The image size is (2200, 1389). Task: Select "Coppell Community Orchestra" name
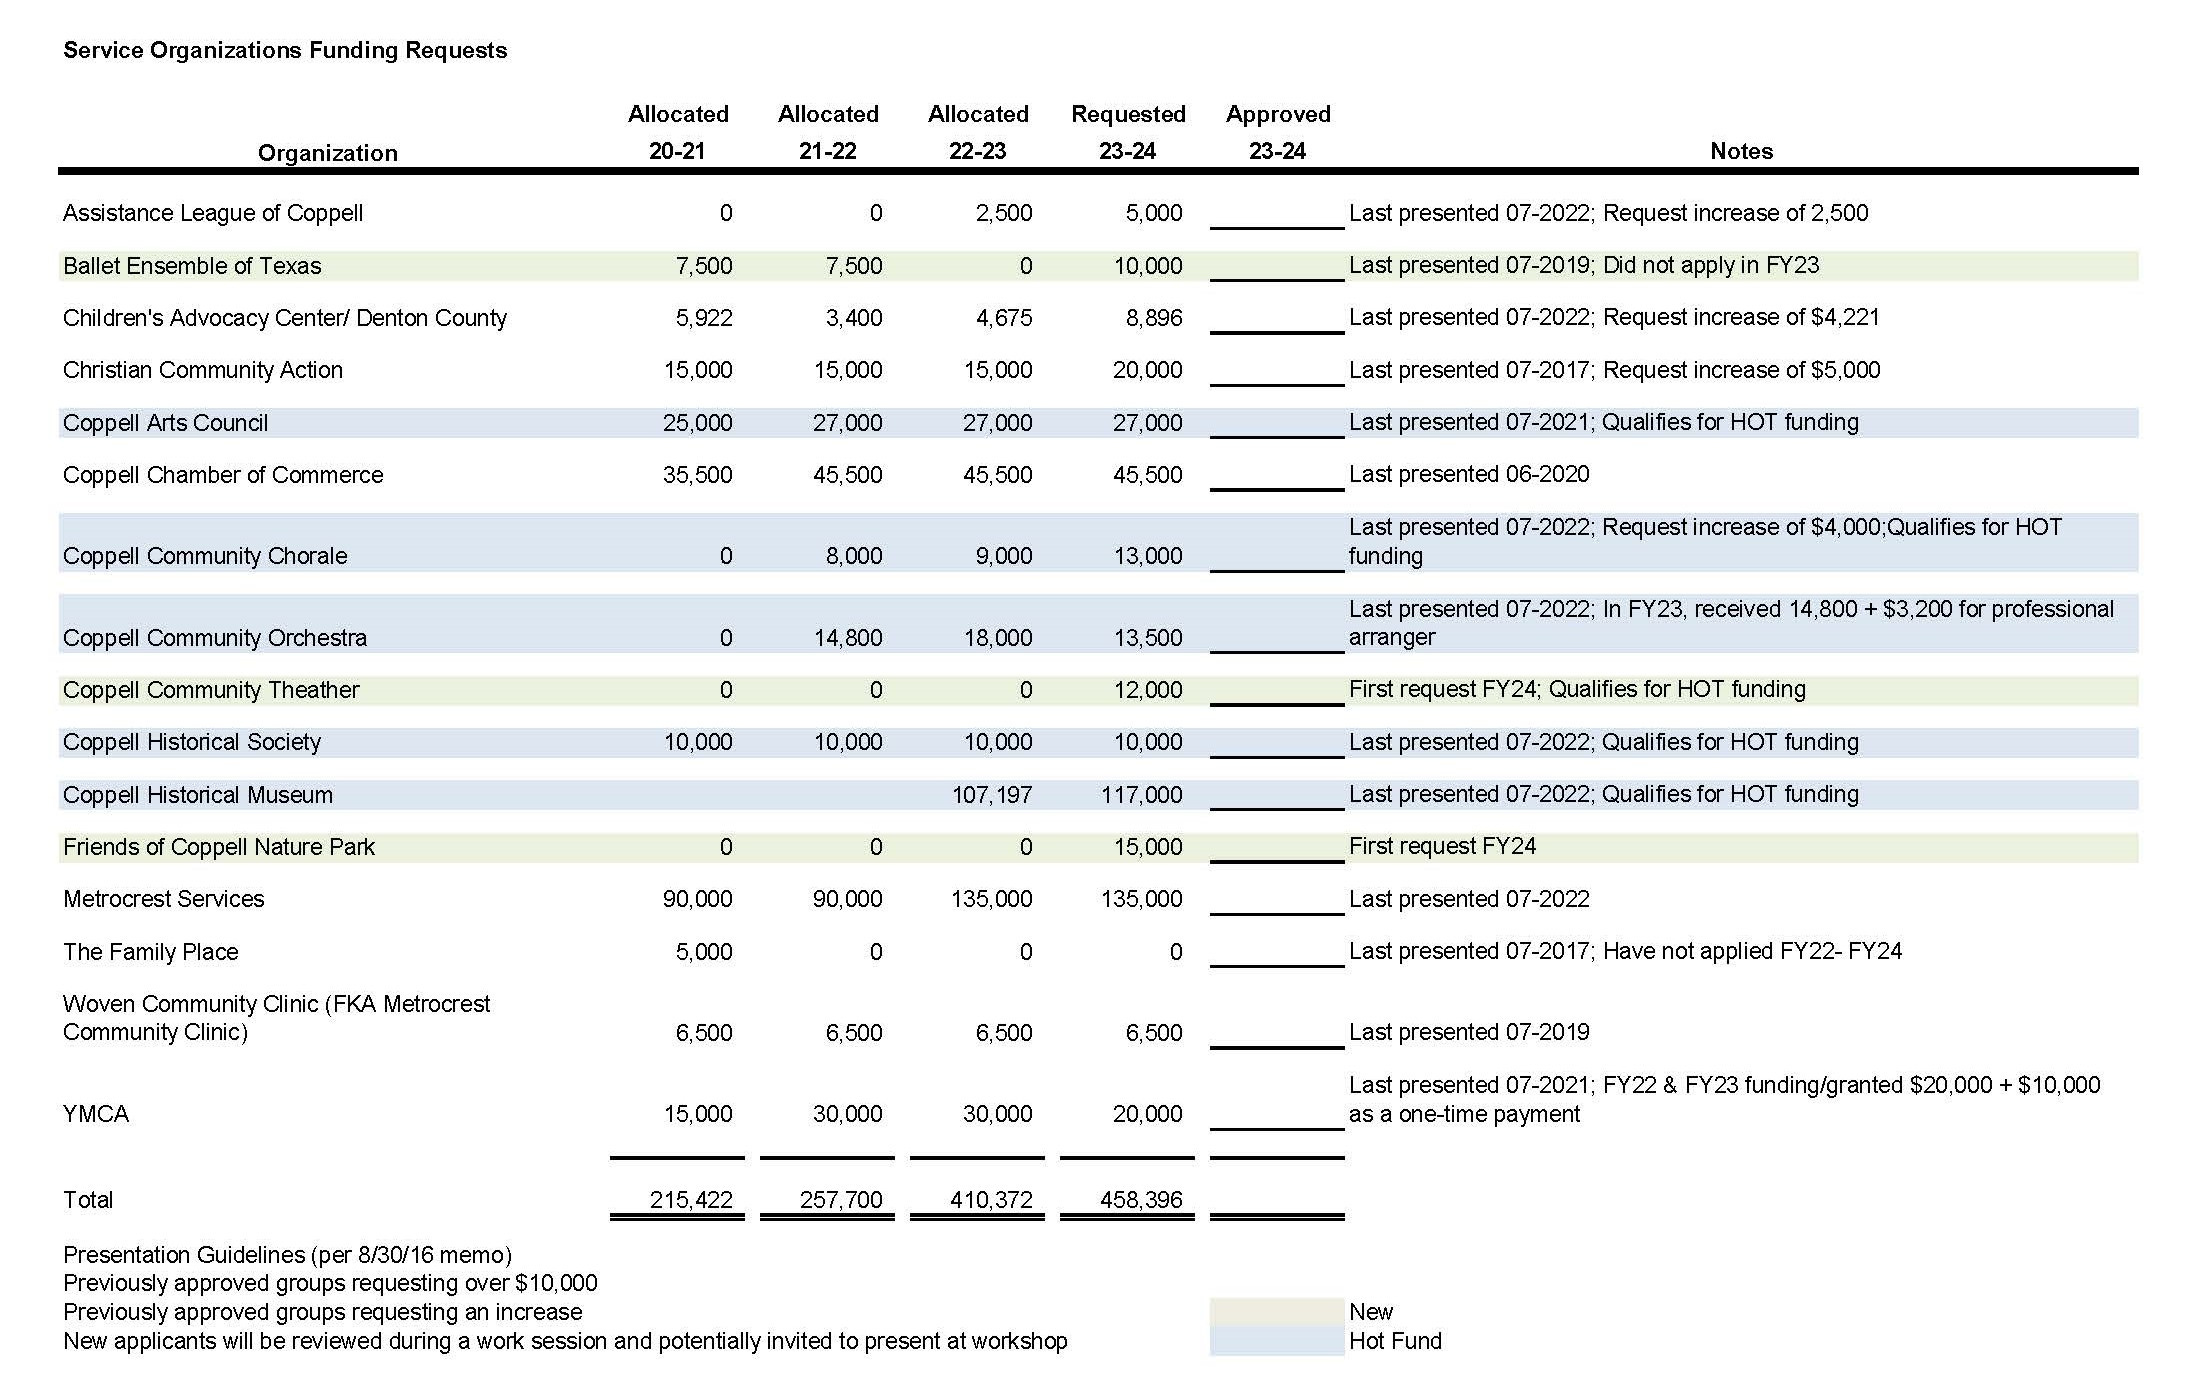(215, 638)
